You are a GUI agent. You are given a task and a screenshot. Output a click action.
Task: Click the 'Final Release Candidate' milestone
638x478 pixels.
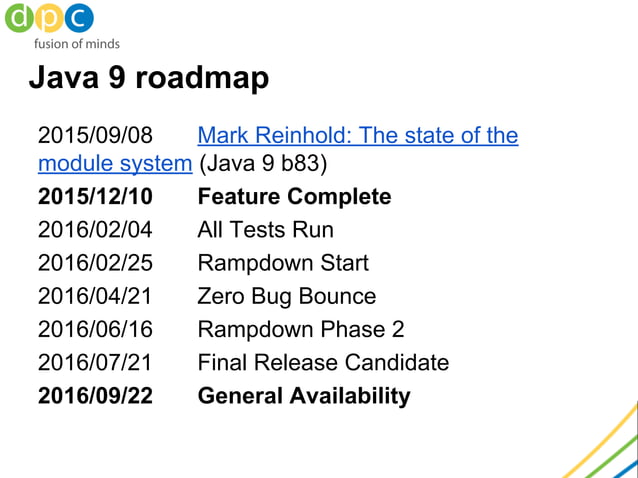[x=323, y=362]
